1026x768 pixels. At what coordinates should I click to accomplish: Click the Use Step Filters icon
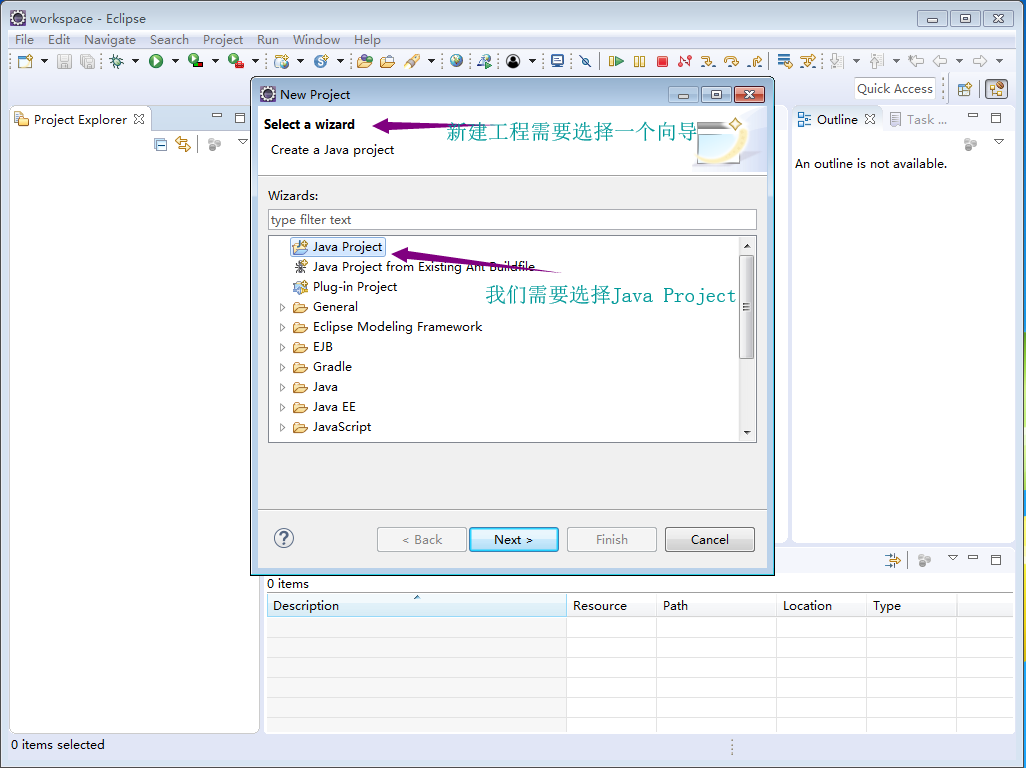tap(808, 61)
